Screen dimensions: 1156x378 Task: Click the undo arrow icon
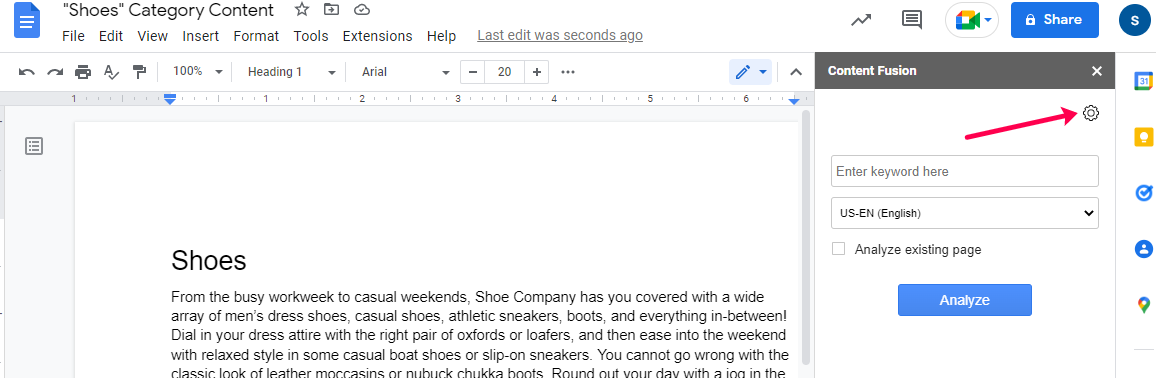click(x=27, y=72)
